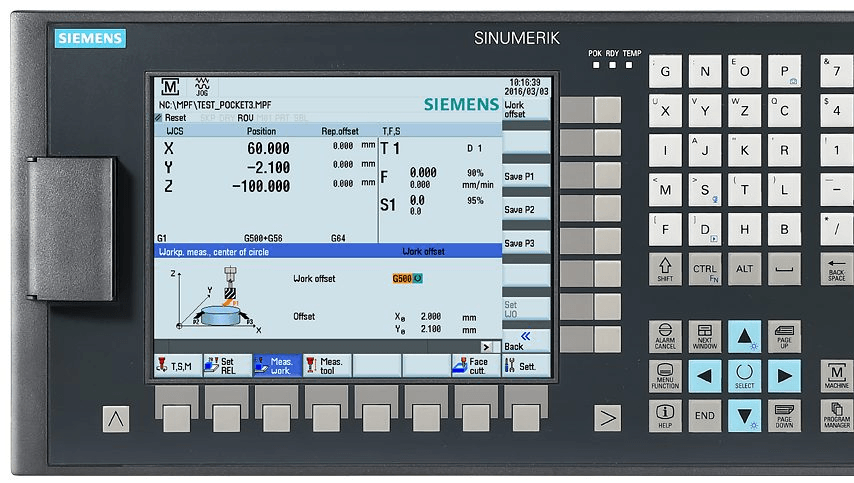The width and height of the screenshot is (854, 483).
Task: Open the Sett. settings softkey
Action: 526,365
